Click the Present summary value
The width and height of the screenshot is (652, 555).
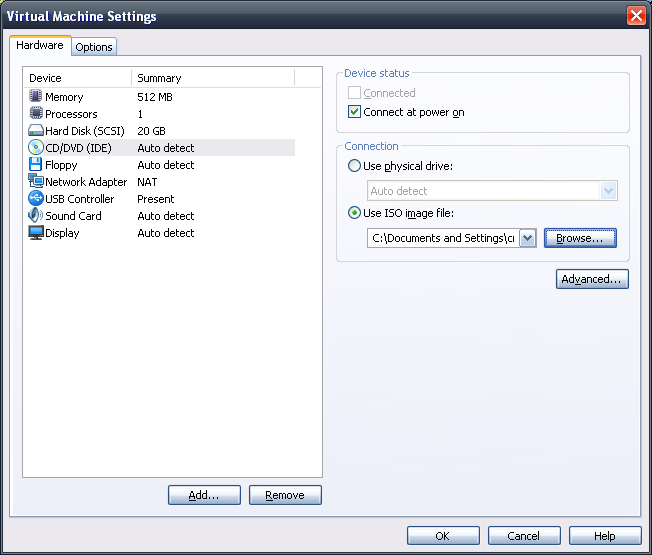156,199
